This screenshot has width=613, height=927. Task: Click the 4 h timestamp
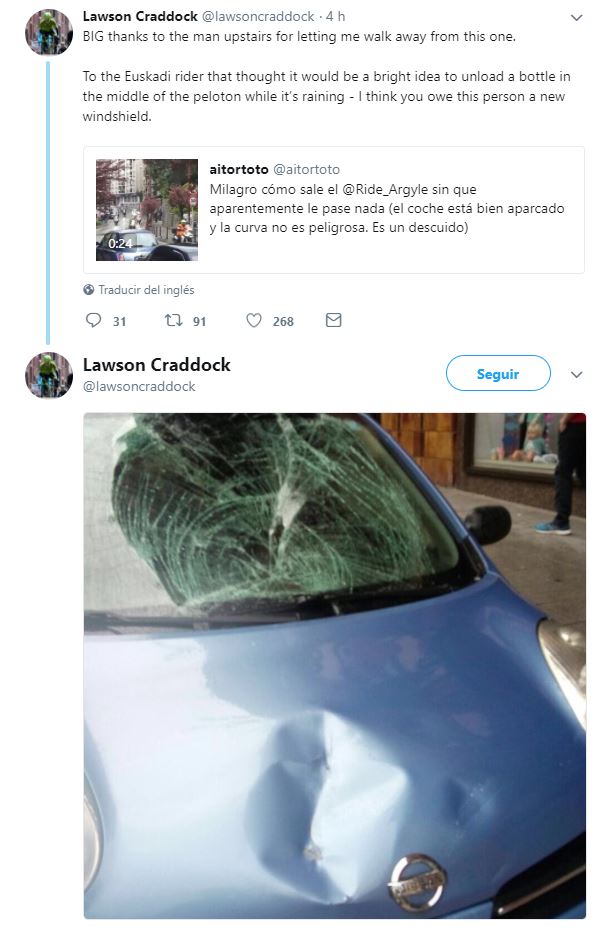(x=336, y=17)
